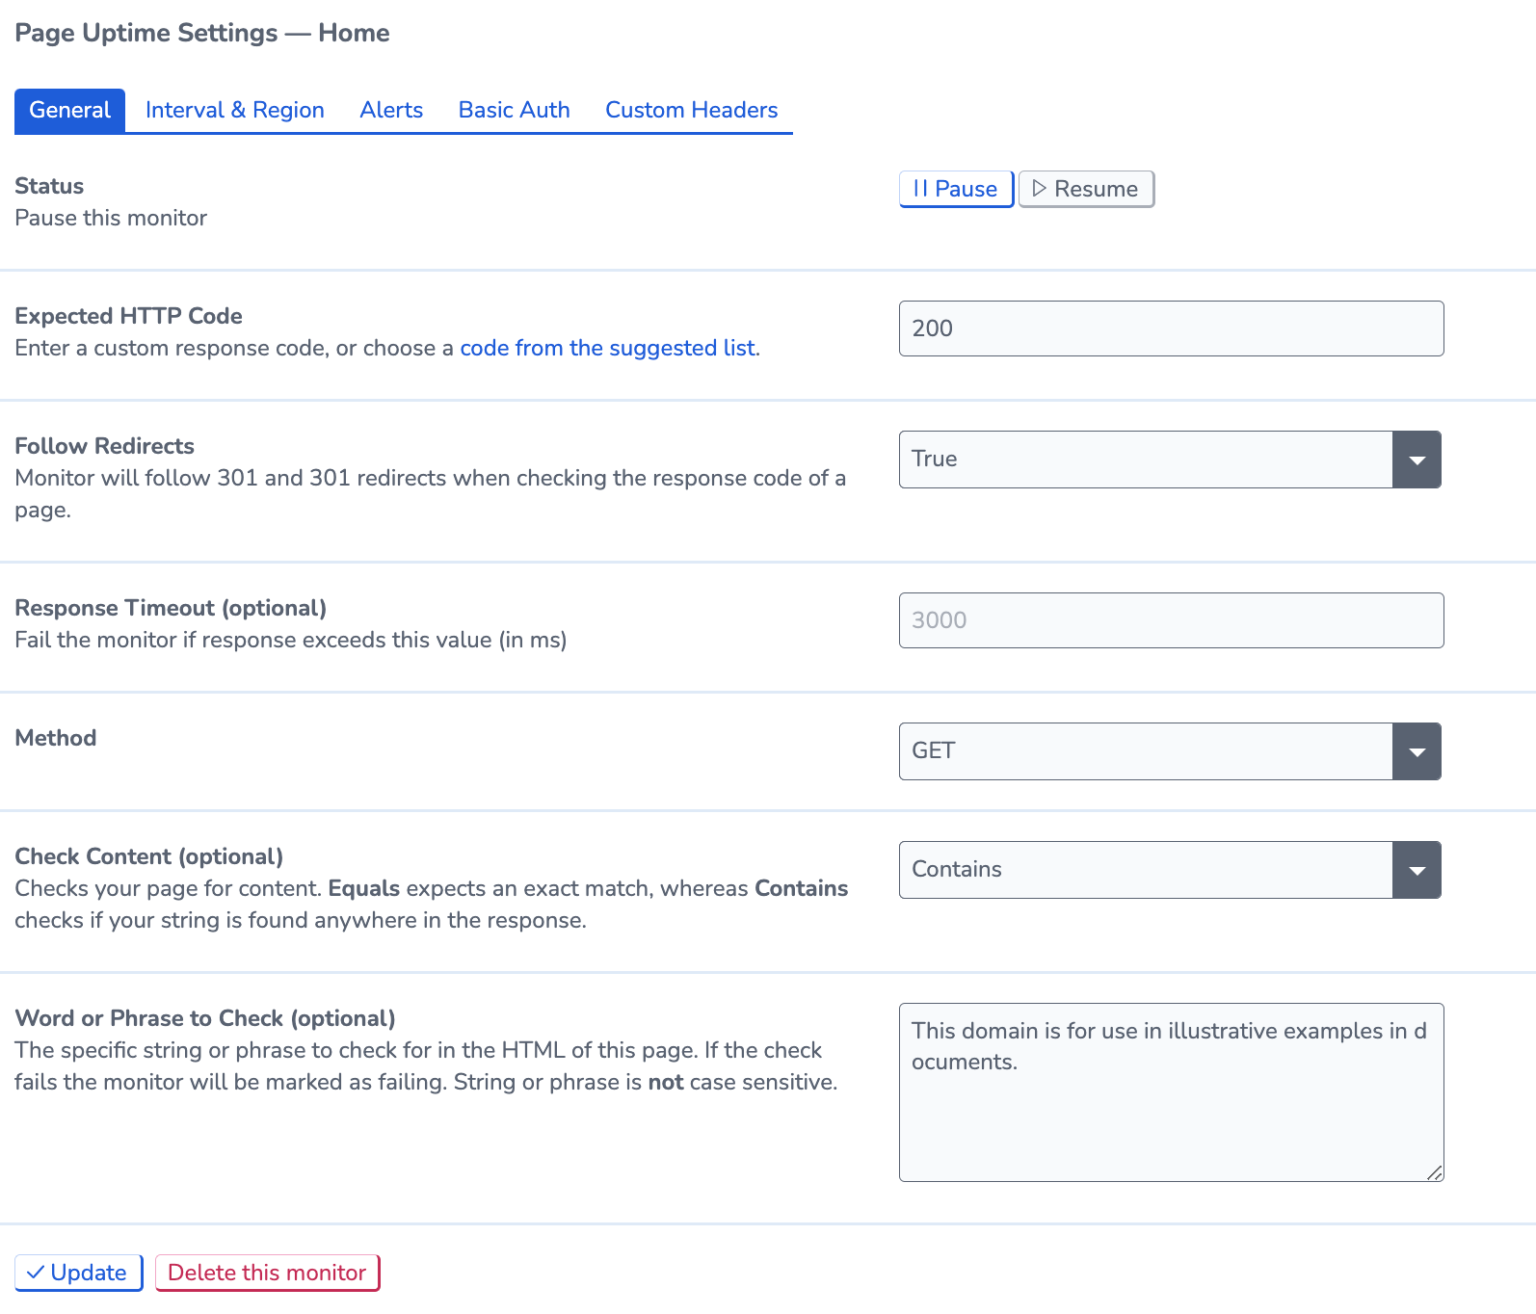Click the code from the suggested list link
1536x1314 pixels.
coord(607,348)
